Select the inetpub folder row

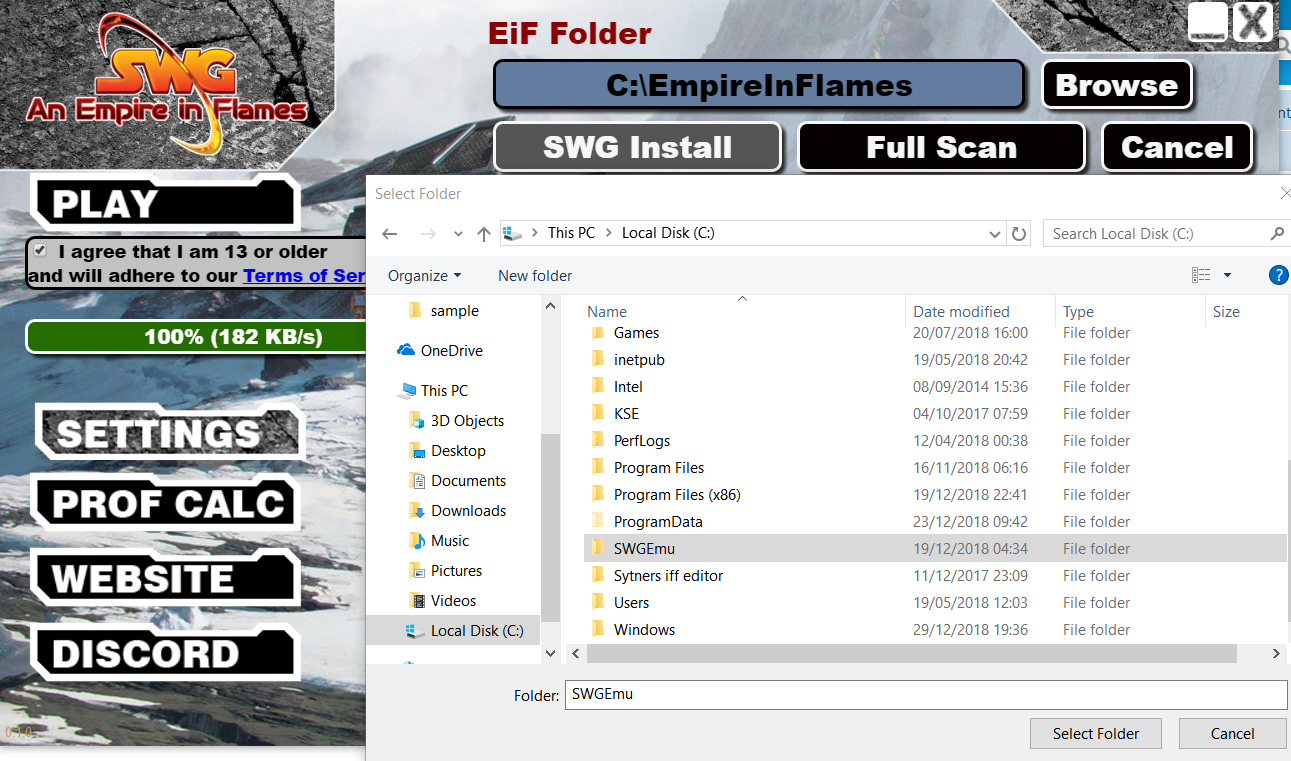tap(935, 360)
